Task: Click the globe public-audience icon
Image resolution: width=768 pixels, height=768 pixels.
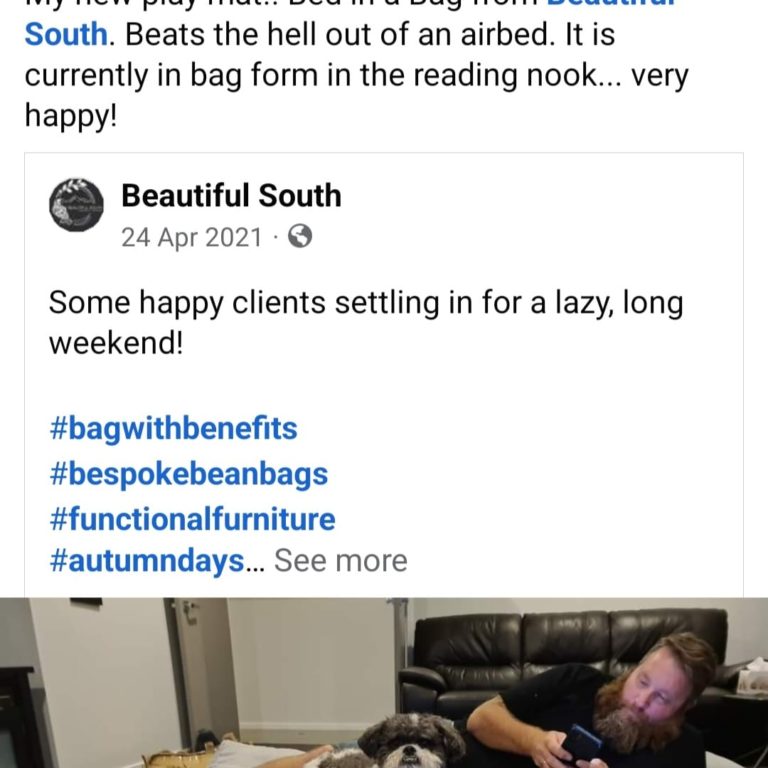Action: tap(300, 237)
